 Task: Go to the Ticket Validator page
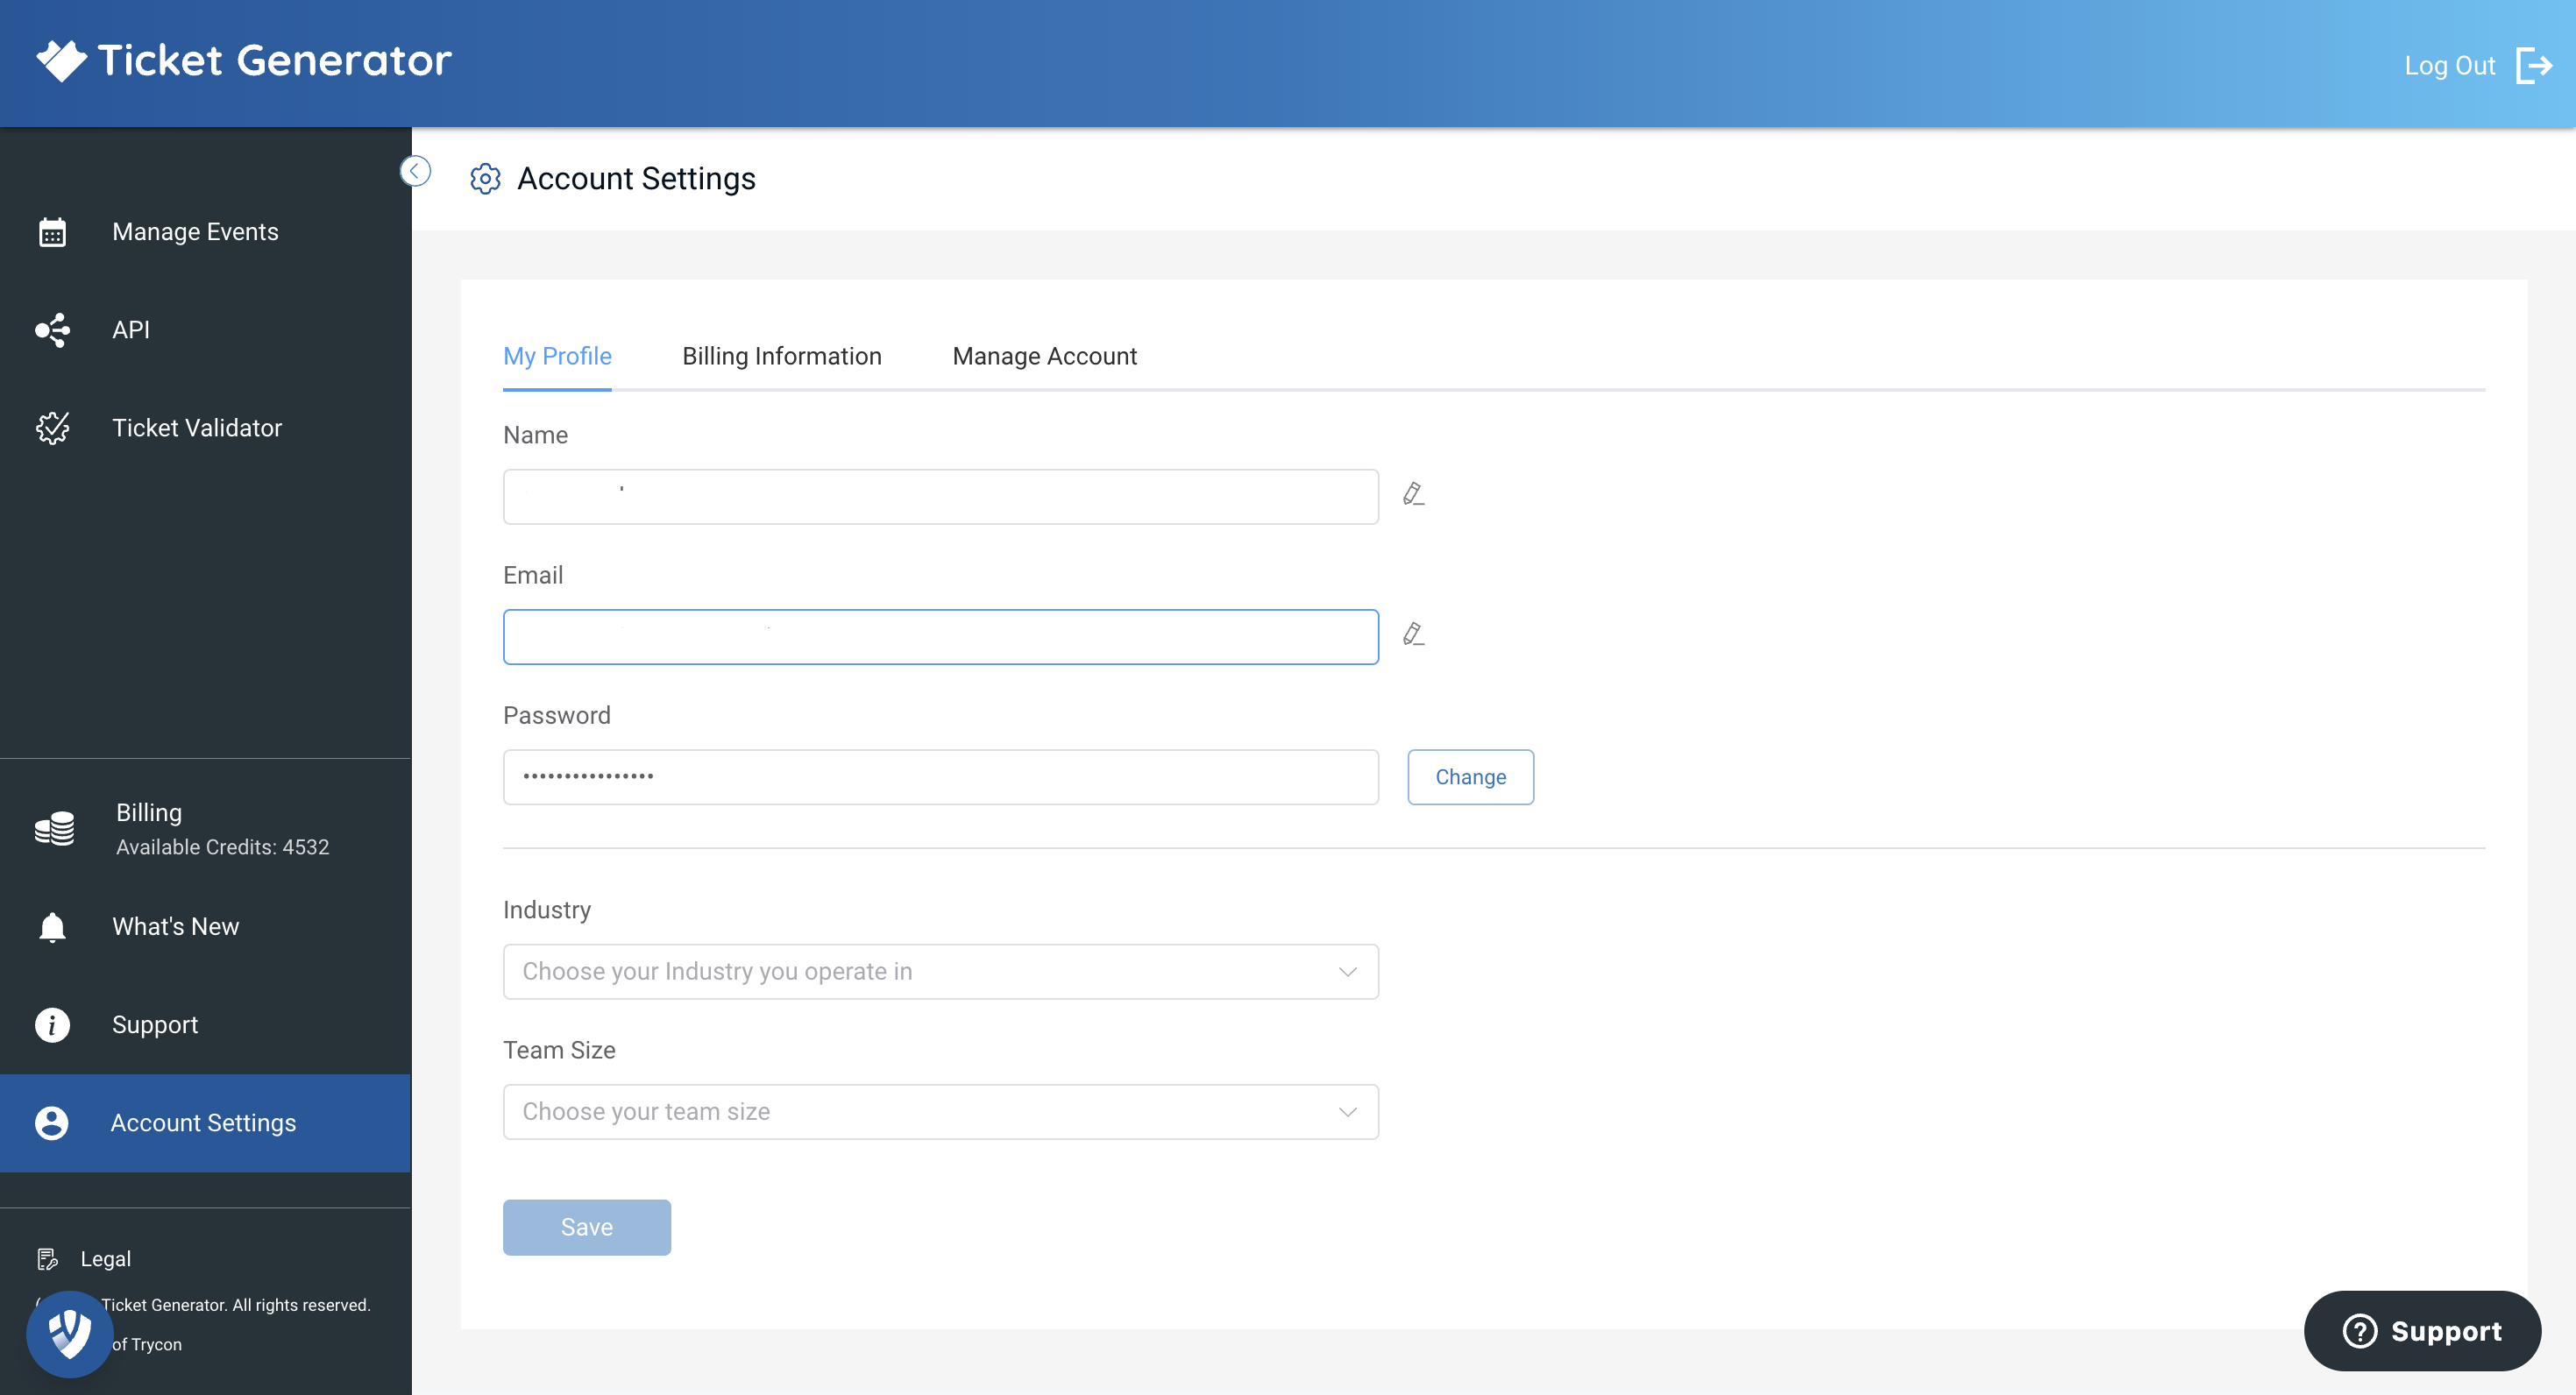pos(205,428)
